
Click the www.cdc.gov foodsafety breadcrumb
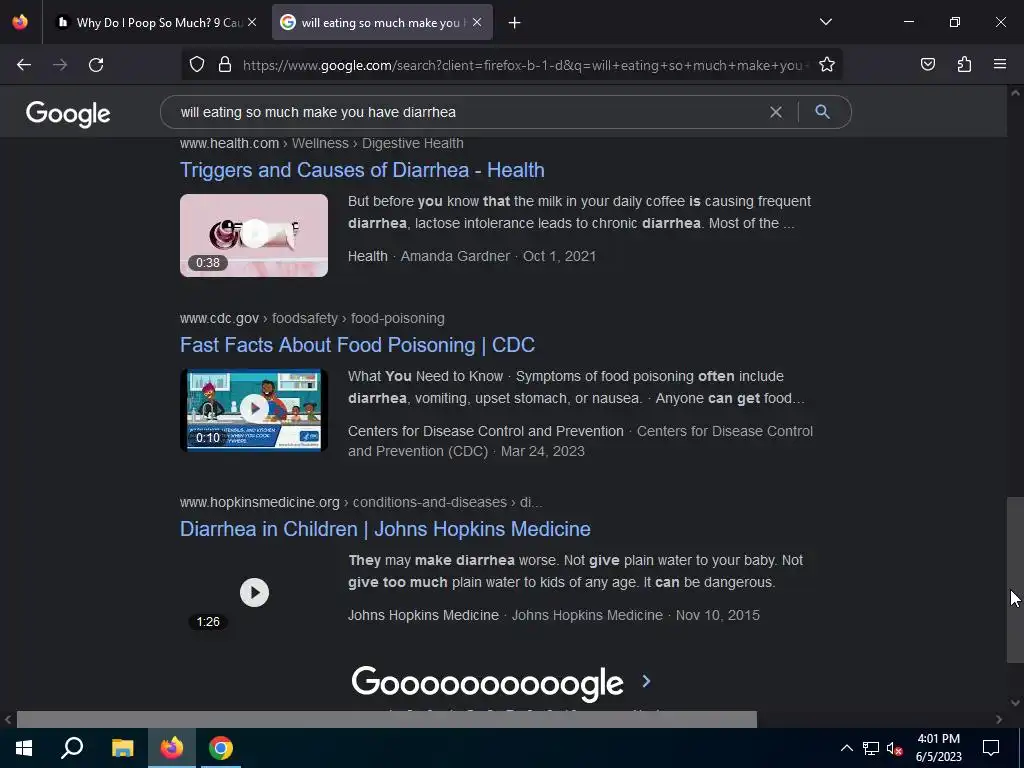coord(312,319)
